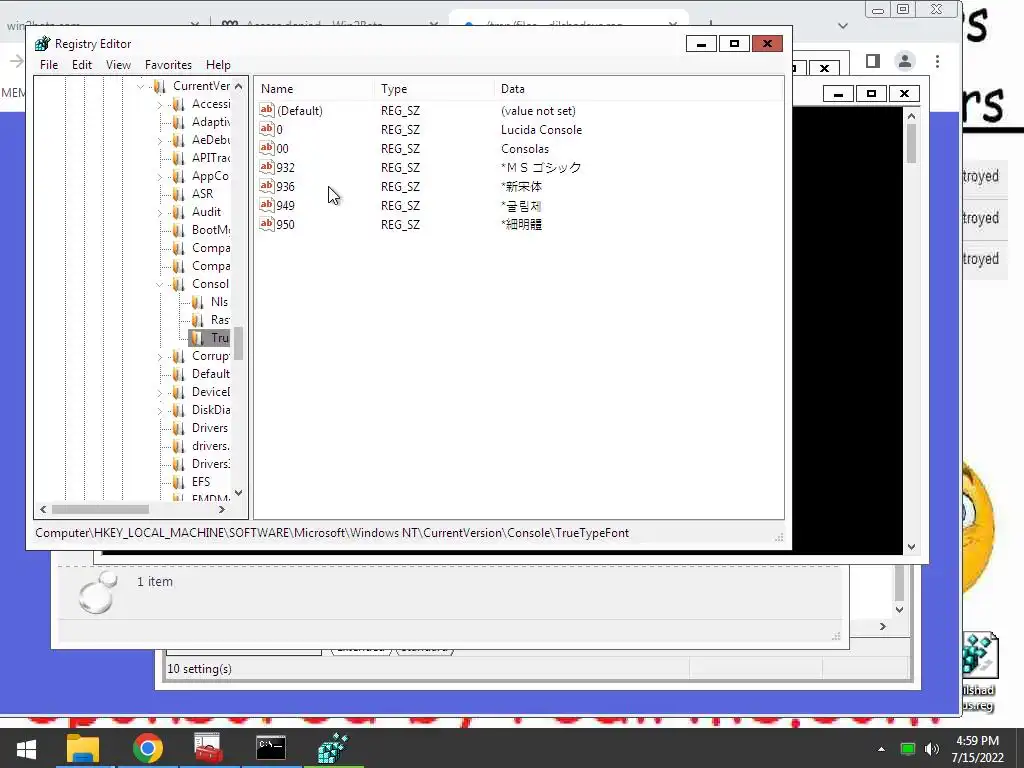
Task: Expand the Audit key node
Action: [x=160, y=212]
